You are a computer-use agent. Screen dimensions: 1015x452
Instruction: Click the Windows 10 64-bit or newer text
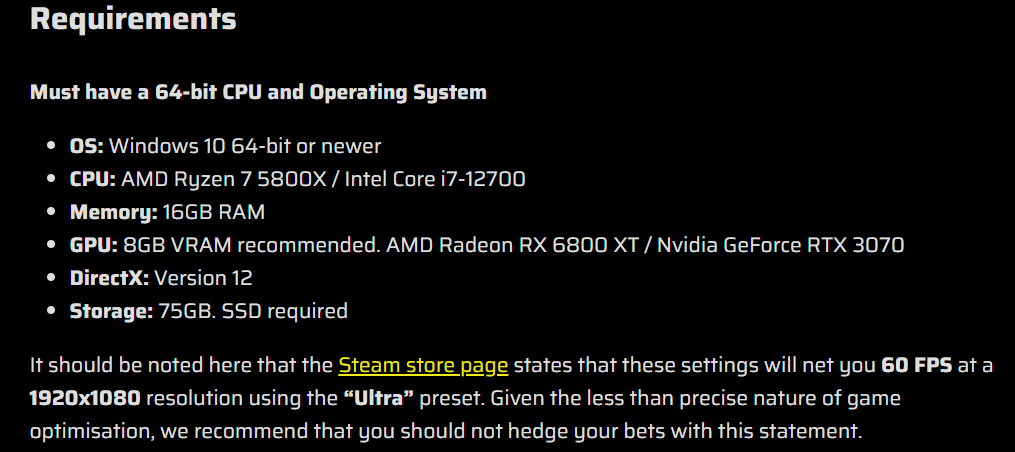pyautogui.click(x=245, y=146)
